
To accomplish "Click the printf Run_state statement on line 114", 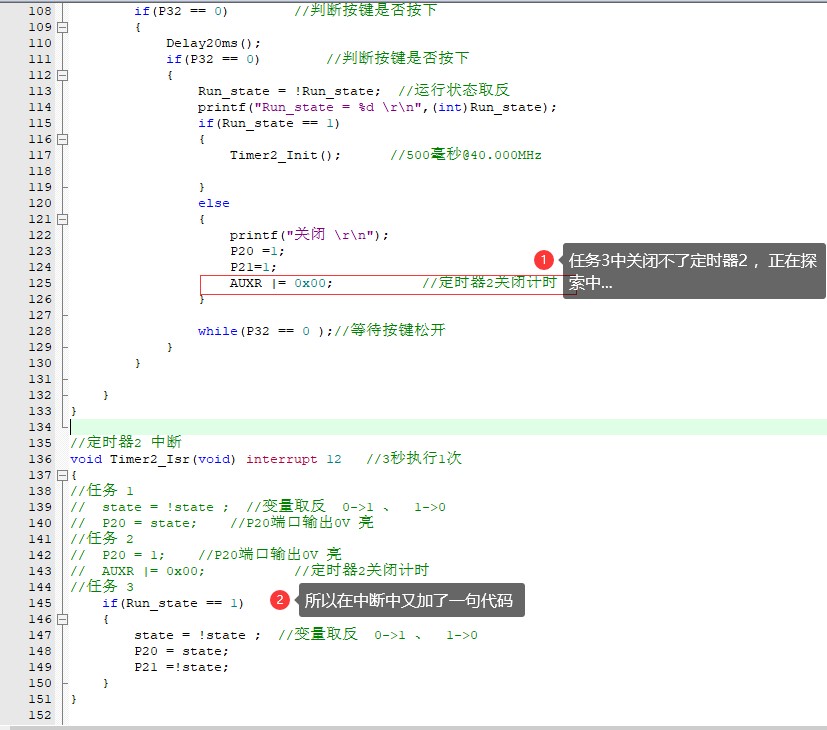I will [x=377, y=108].
